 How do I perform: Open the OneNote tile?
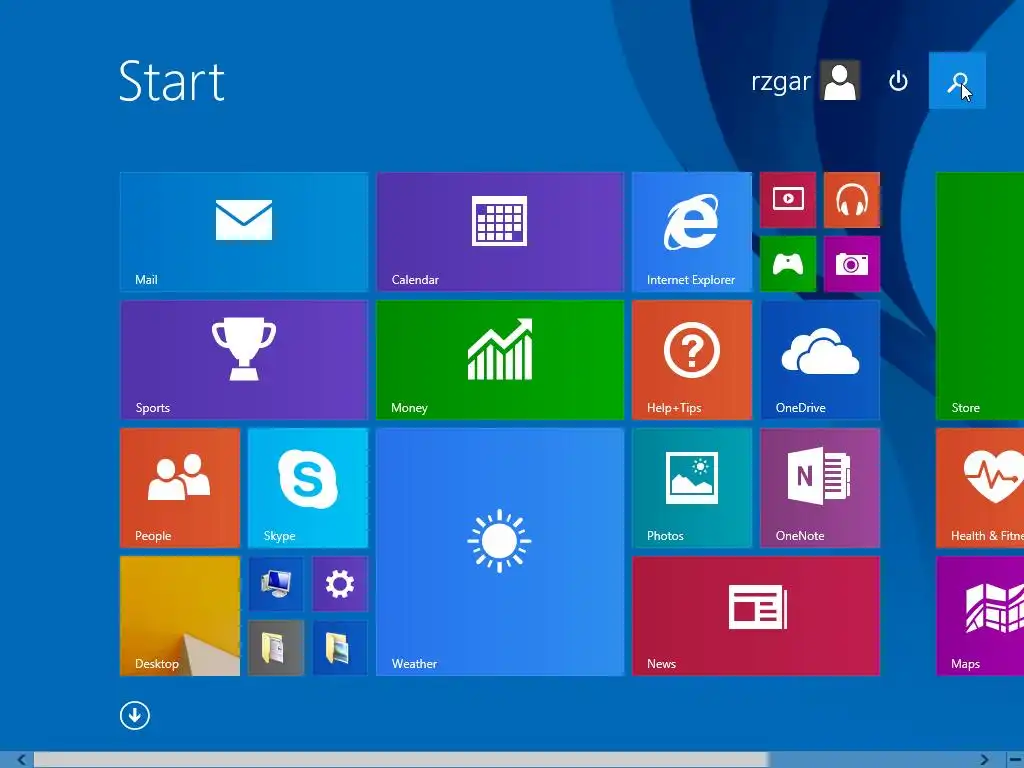[x=820, y=488]
